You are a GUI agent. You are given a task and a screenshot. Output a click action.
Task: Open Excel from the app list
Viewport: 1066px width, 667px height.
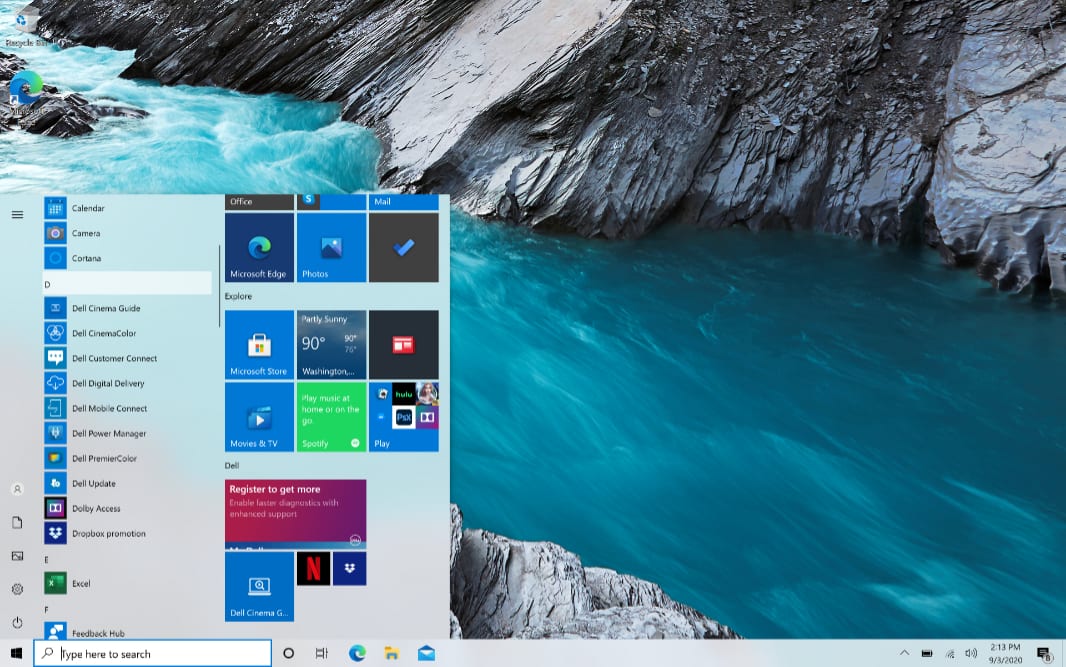pos(80,583)
